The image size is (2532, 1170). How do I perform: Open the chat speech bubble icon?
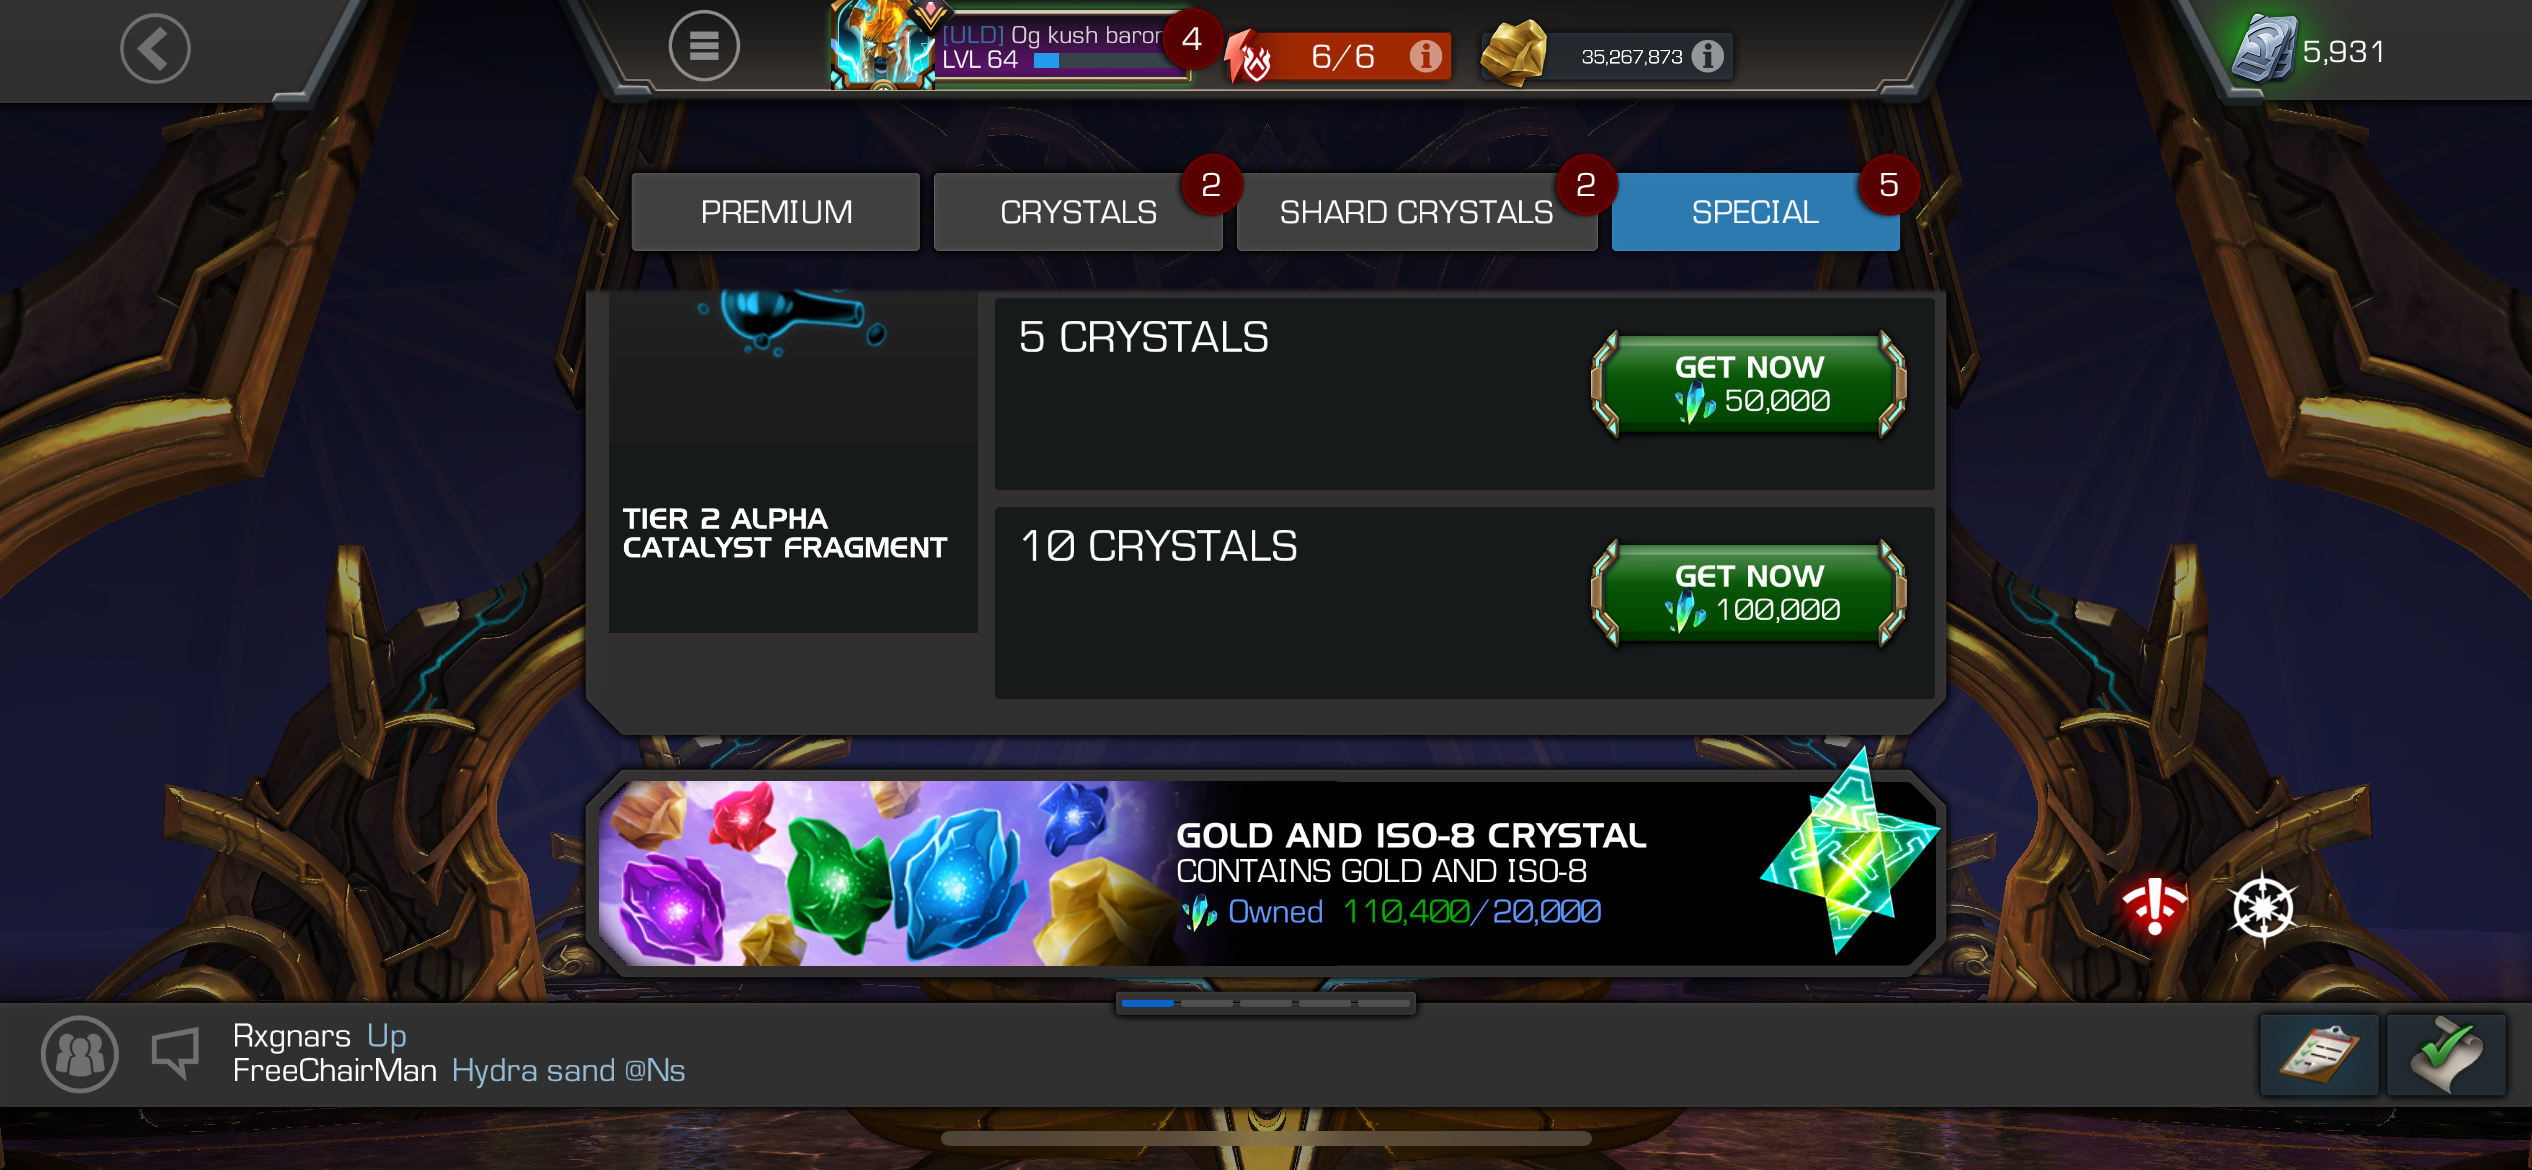(176, 1053)
